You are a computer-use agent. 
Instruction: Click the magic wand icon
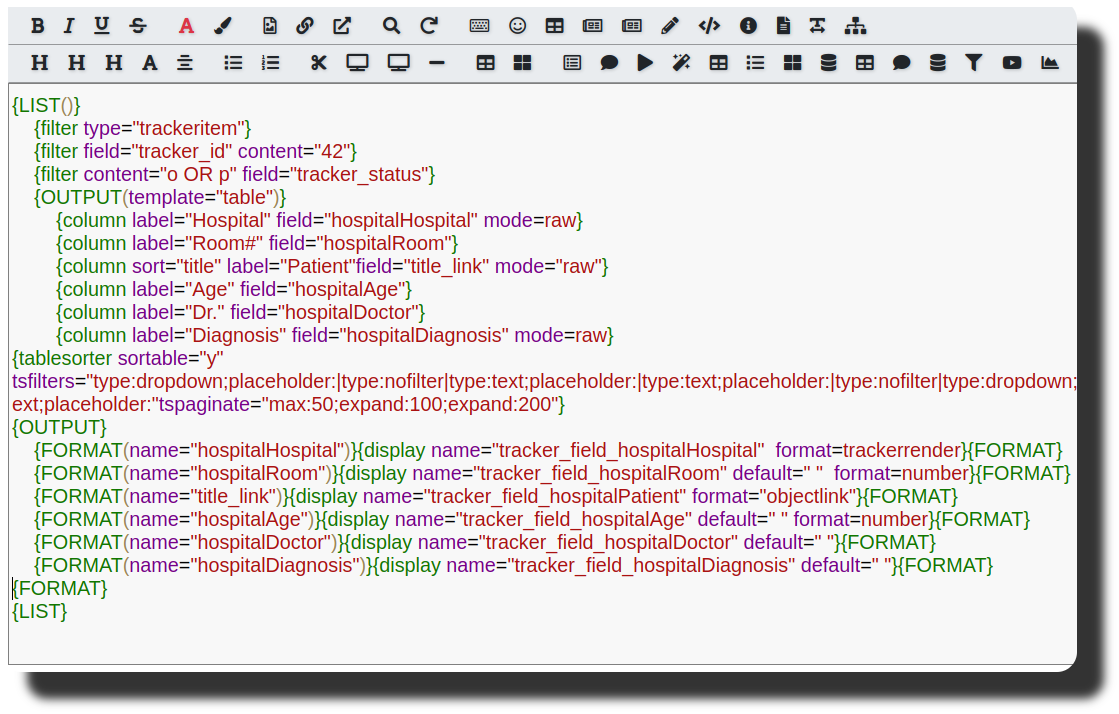point(682,63)
